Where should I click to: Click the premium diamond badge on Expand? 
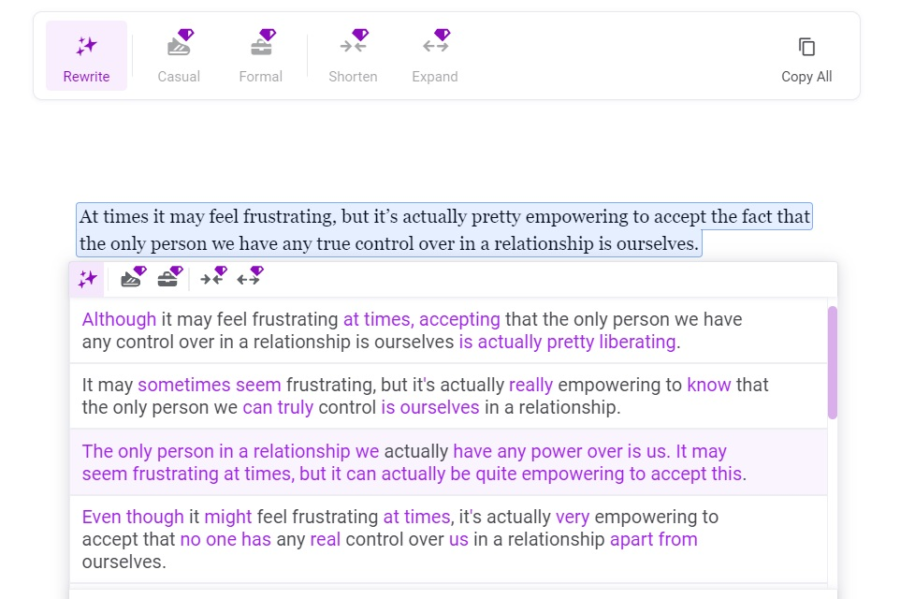point(444,34)
